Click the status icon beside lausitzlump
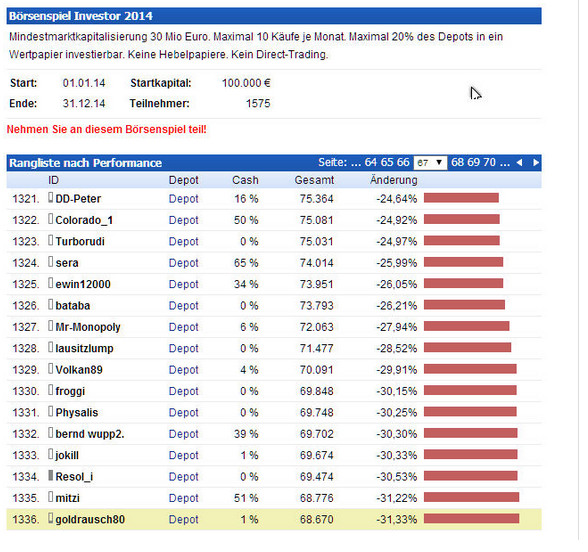 click(x=51, y=347)
